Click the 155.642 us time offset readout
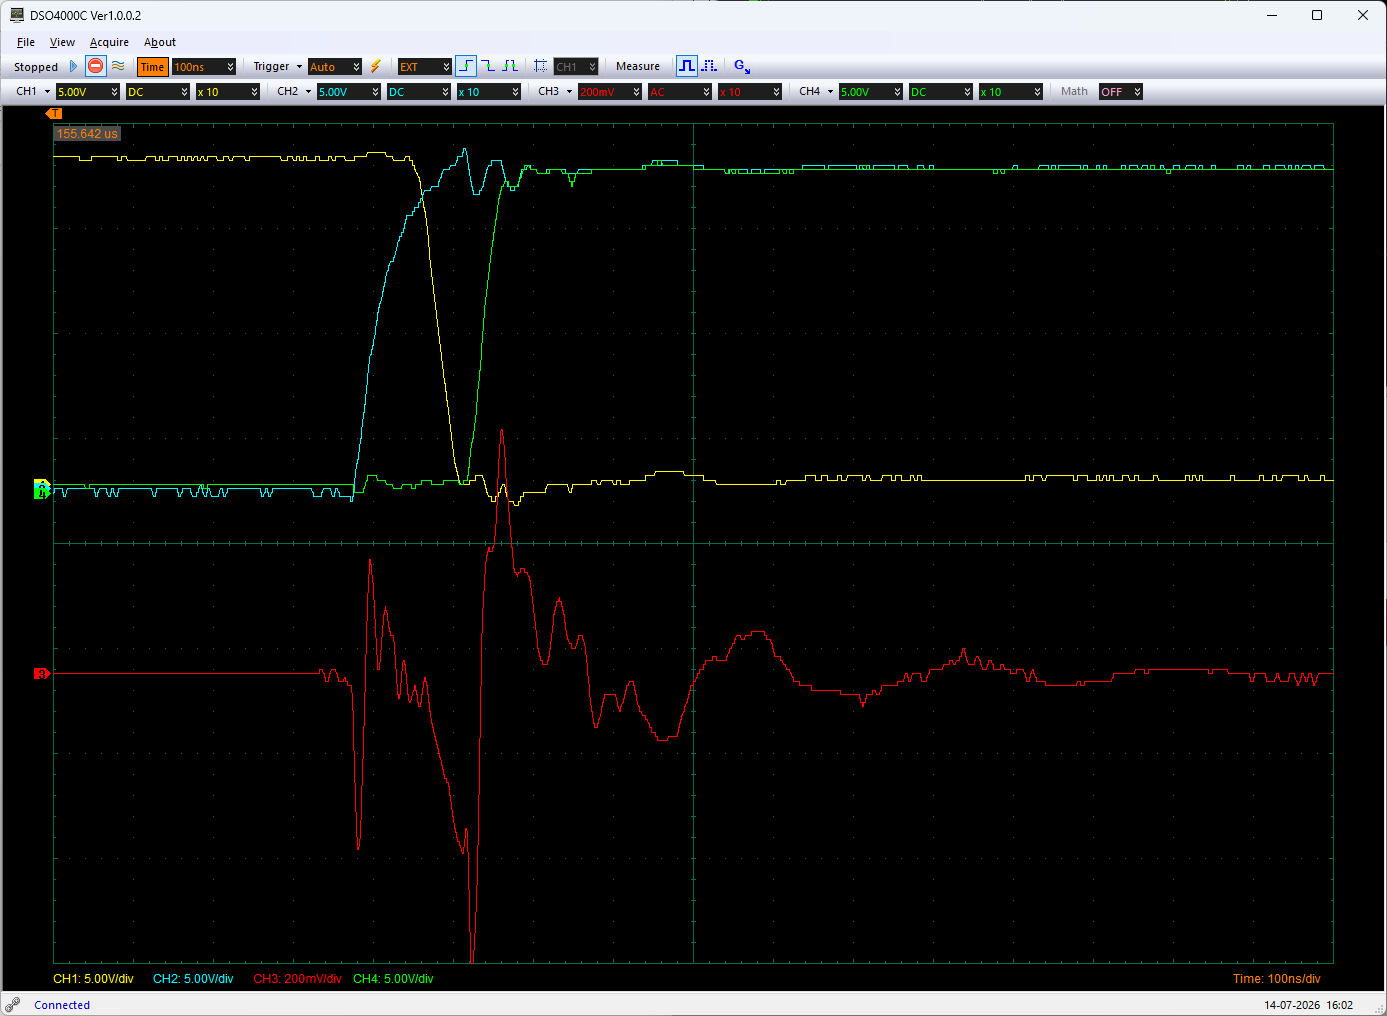 point(87,133)
